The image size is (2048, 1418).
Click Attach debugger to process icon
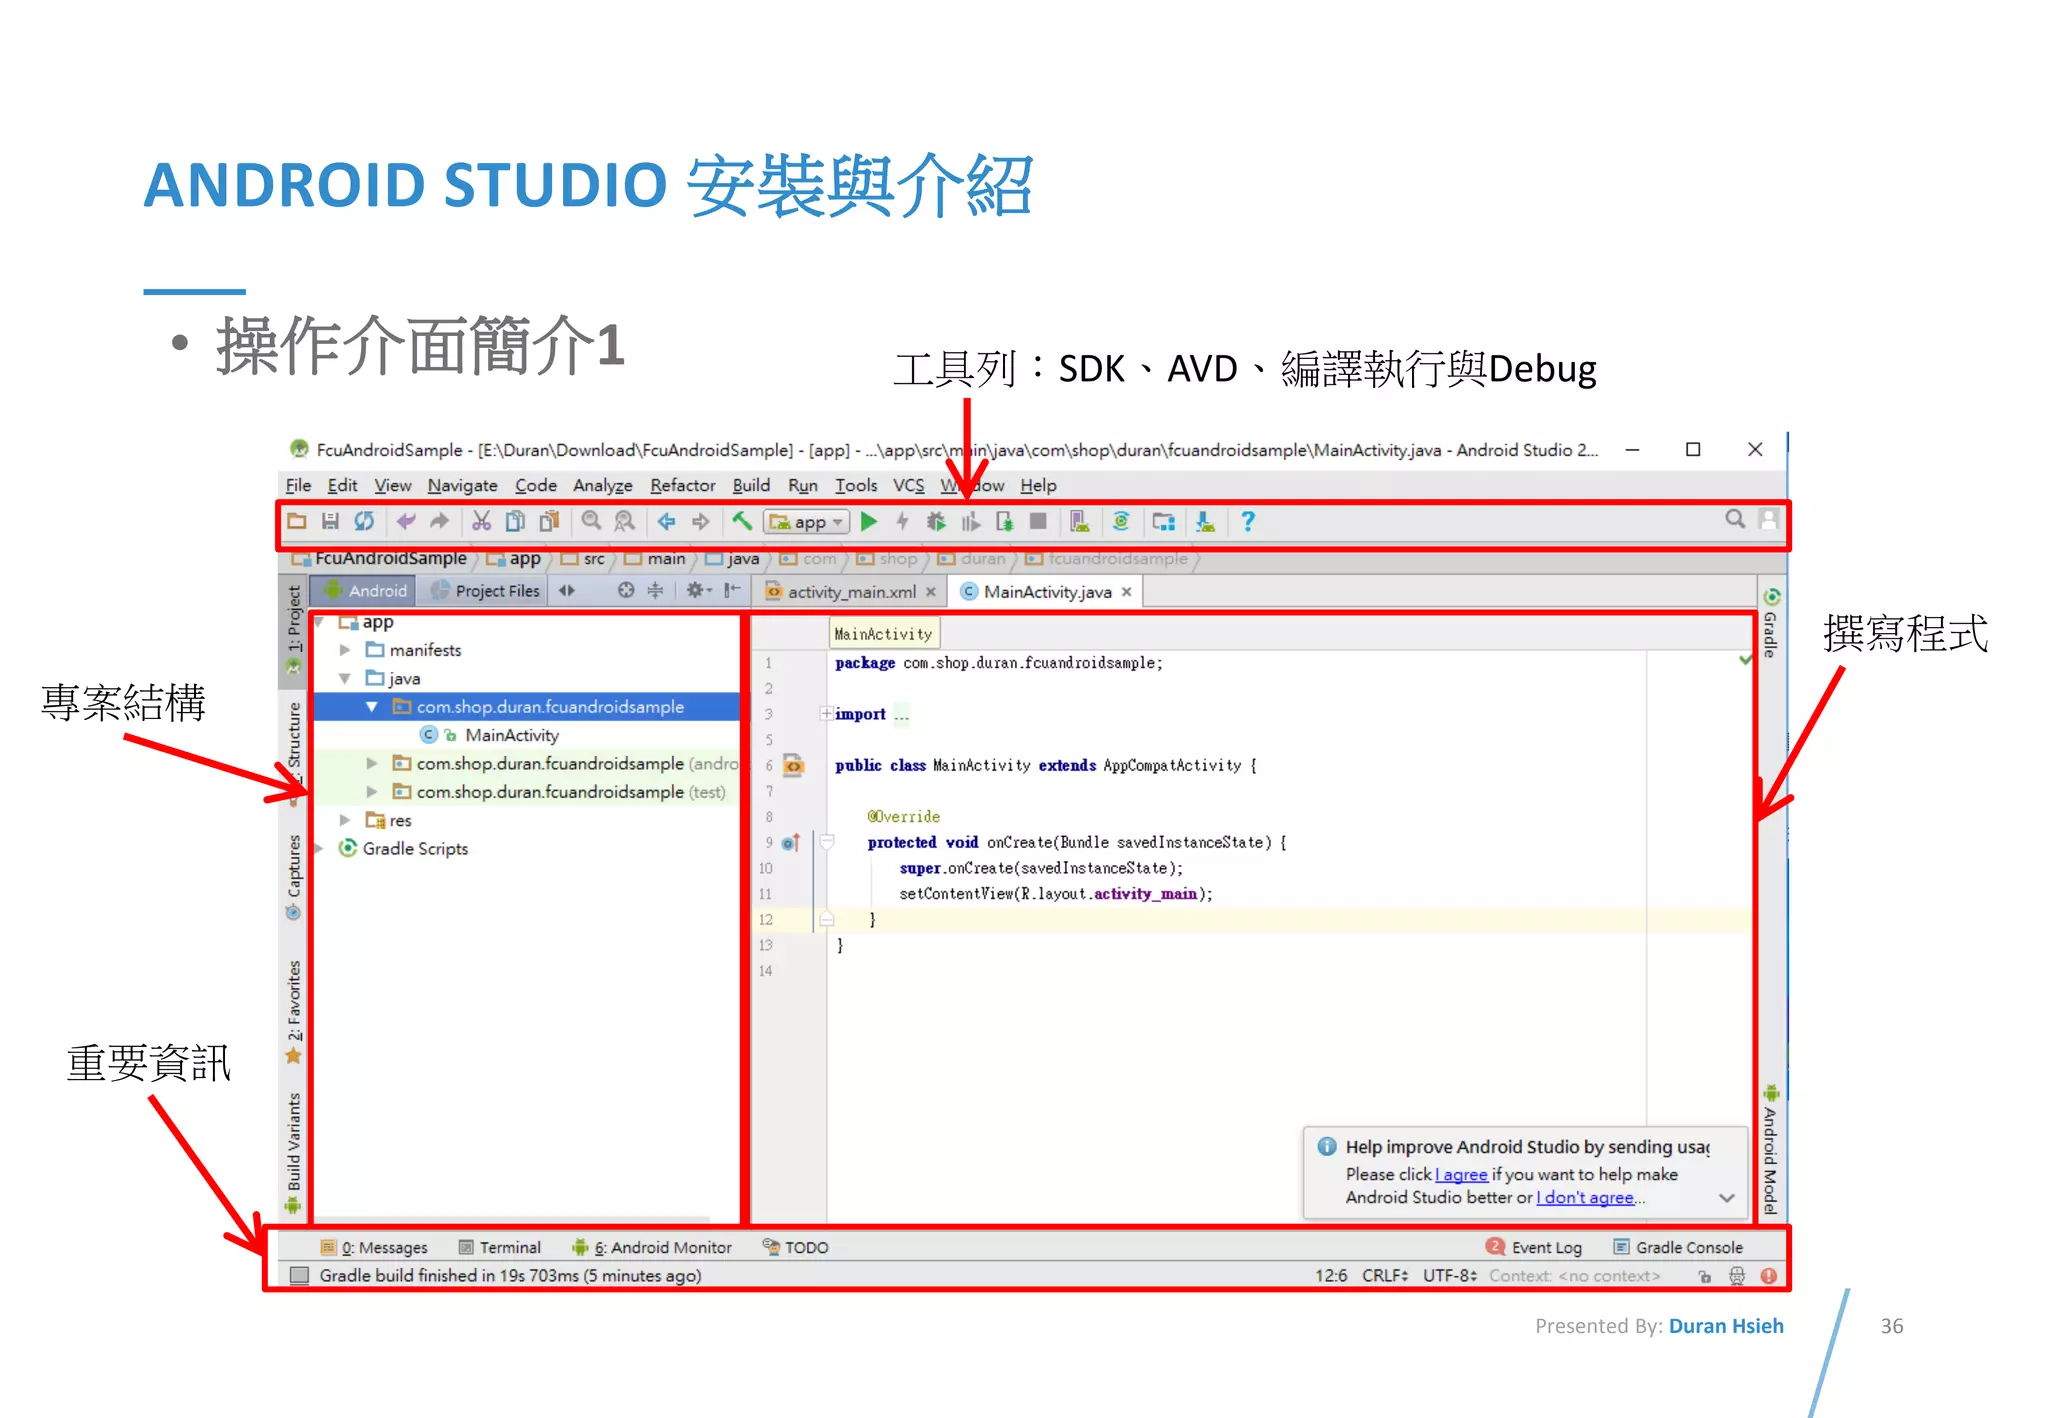(1004, 521)
